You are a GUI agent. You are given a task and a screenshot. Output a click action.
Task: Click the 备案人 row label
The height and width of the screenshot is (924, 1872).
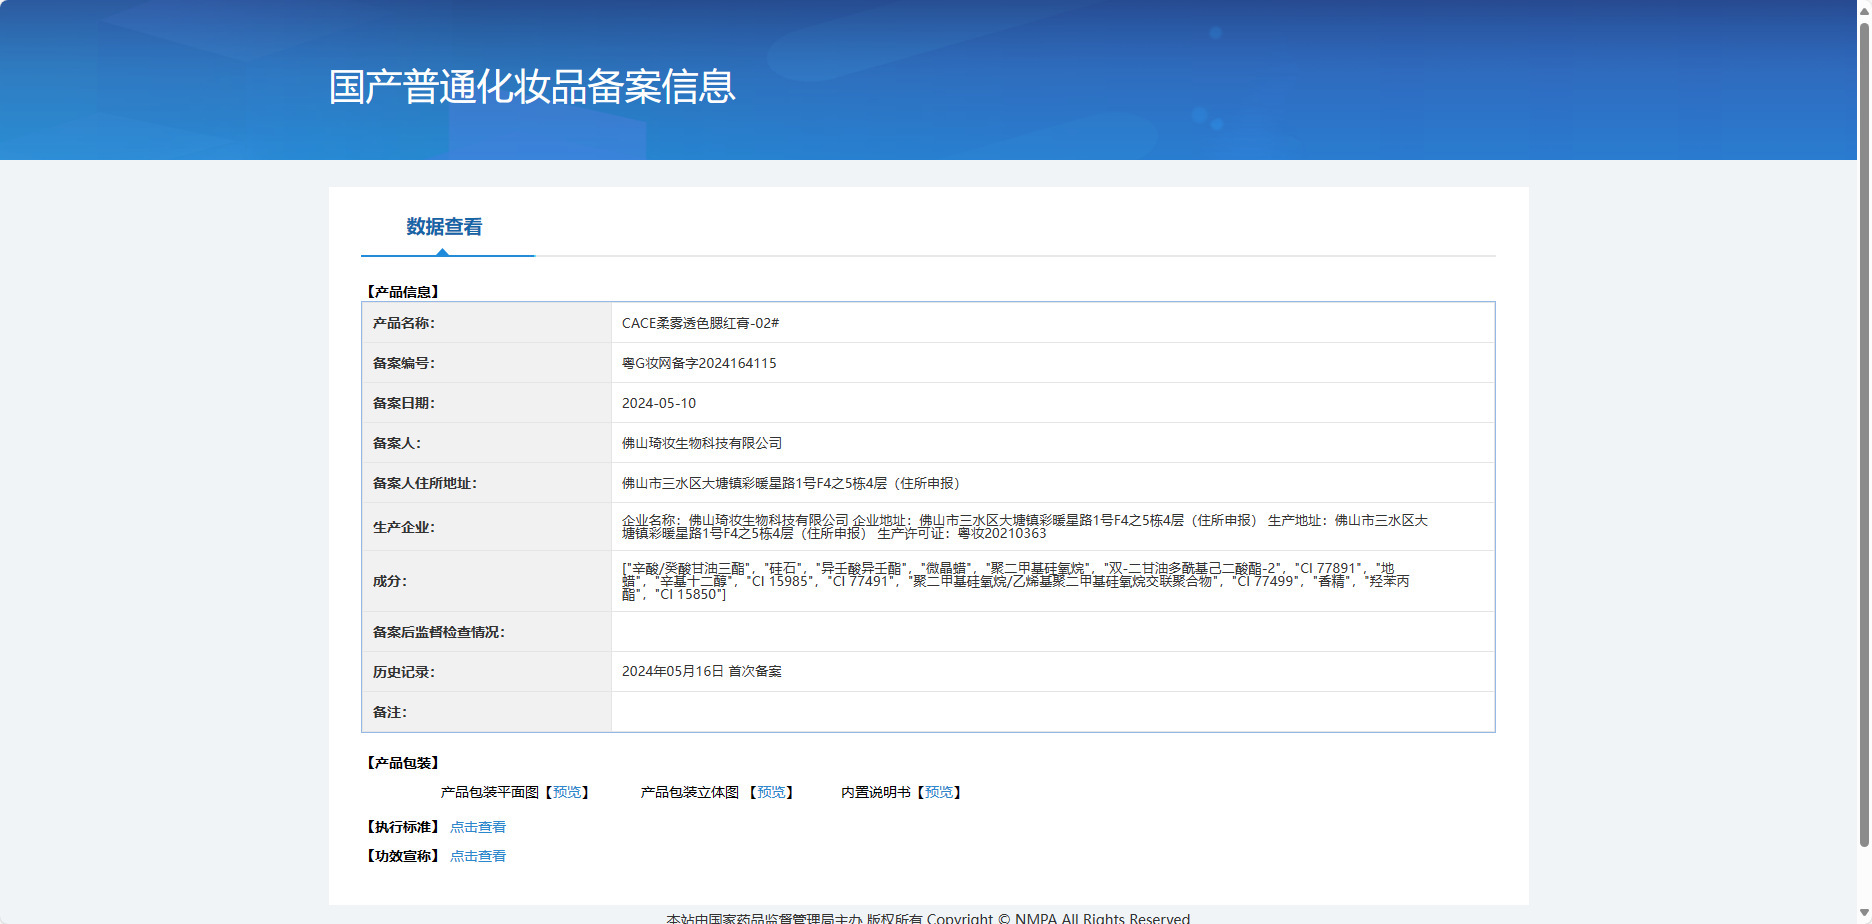pyautogui.click(x=397, y=443)
